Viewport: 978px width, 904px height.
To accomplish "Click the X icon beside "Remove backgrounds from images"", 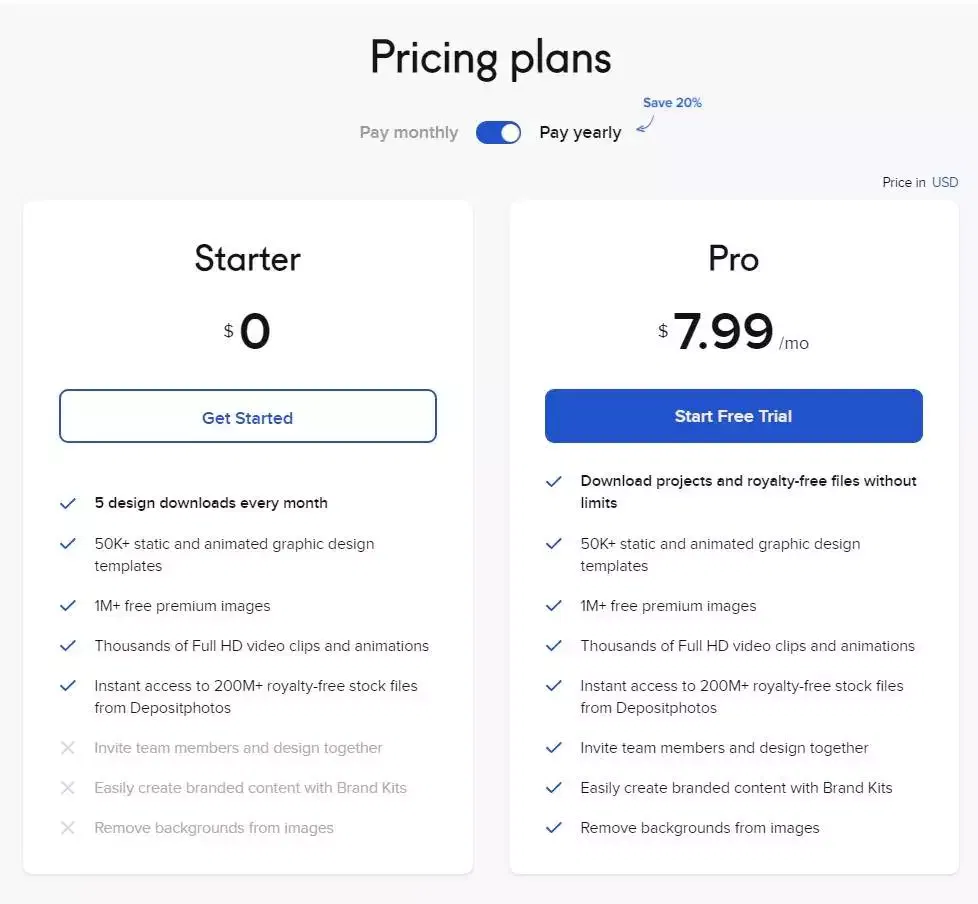I will (x=68, y=827).
